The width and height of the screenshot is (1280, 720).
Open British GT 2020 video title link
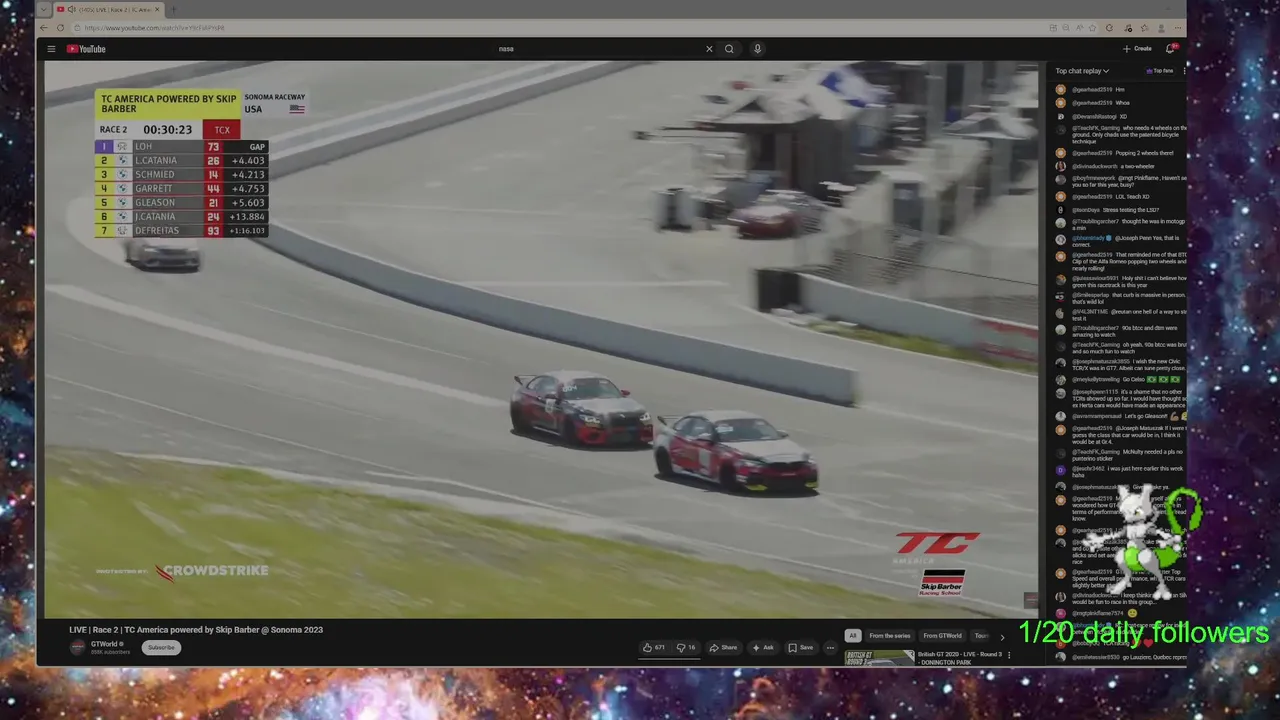[960, 658]
